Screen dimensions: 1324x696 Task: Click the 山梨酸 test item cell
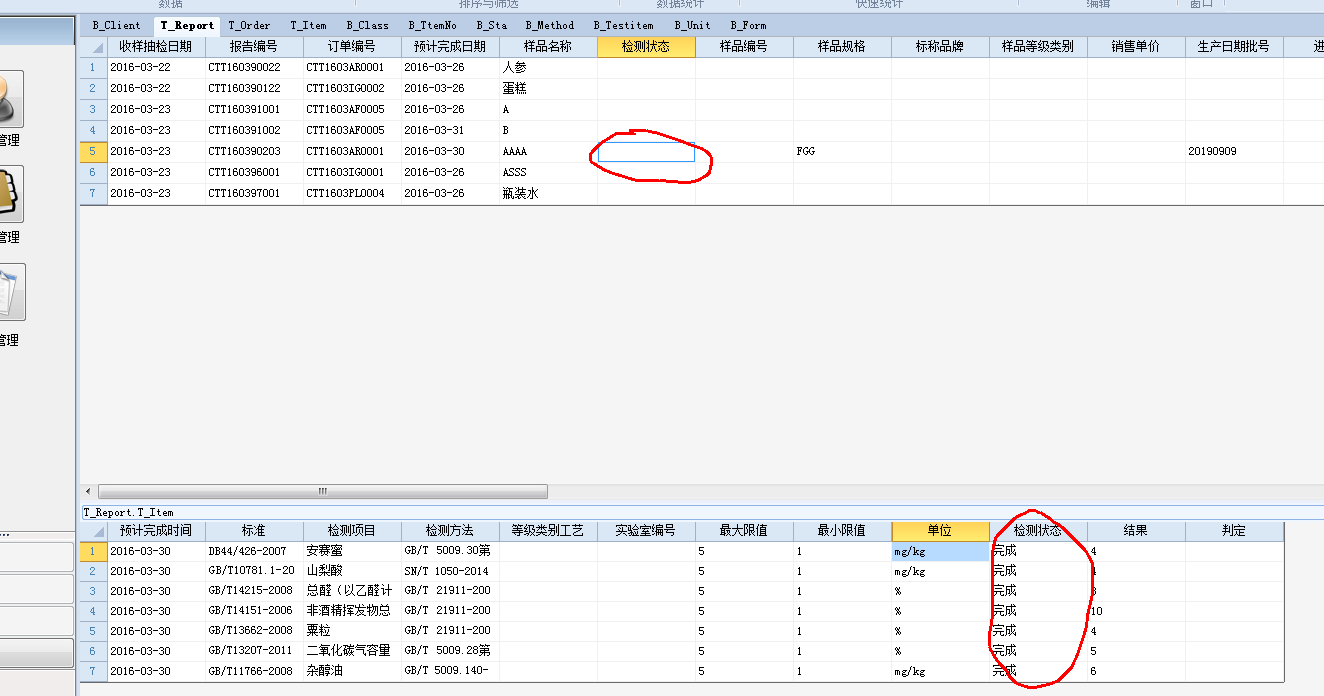pyautogui.click(x=352, y=571)
